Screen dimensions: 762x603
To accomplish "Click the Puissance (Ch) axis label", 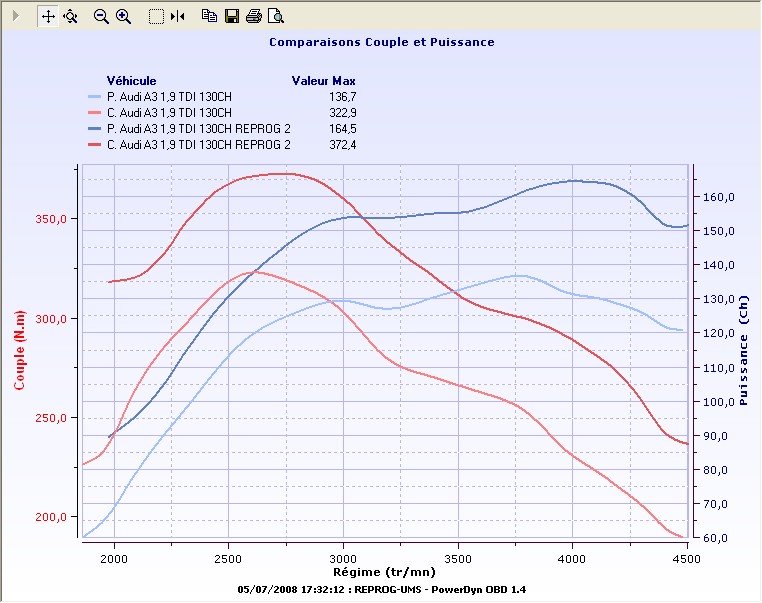I will pos(743,356).
